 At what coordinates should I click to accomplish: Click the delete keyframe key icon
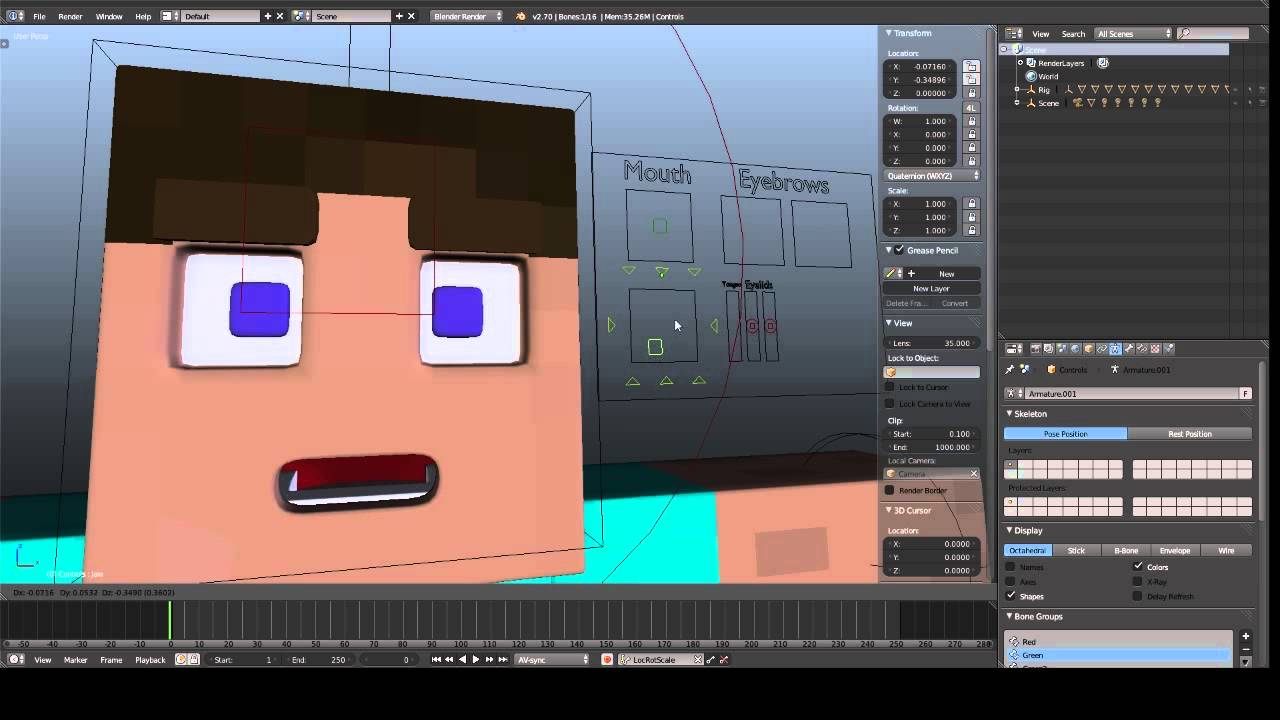point(724,660)
